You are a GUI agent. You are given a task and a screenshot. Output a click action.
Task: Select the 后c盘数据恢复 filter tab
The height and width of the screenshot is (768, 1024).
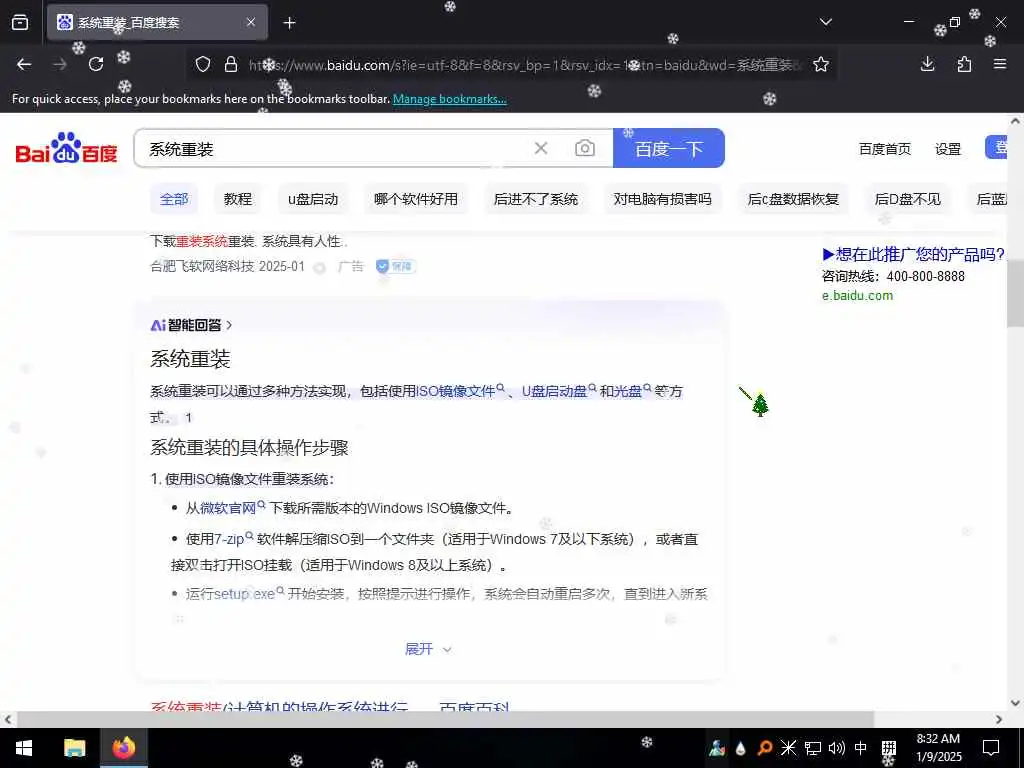793,199
